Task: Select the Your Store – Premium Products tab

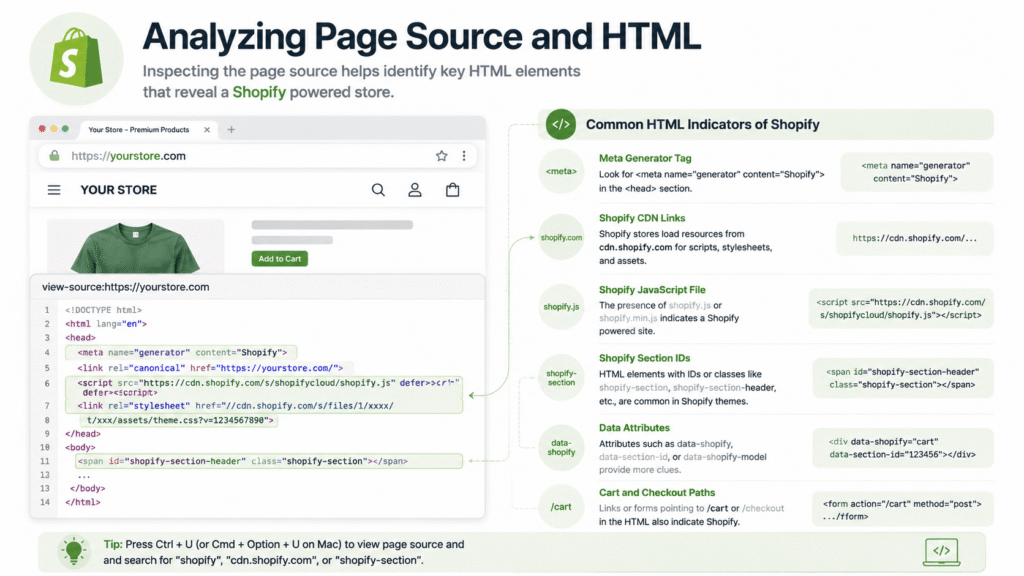Action: tap(149, 129)
